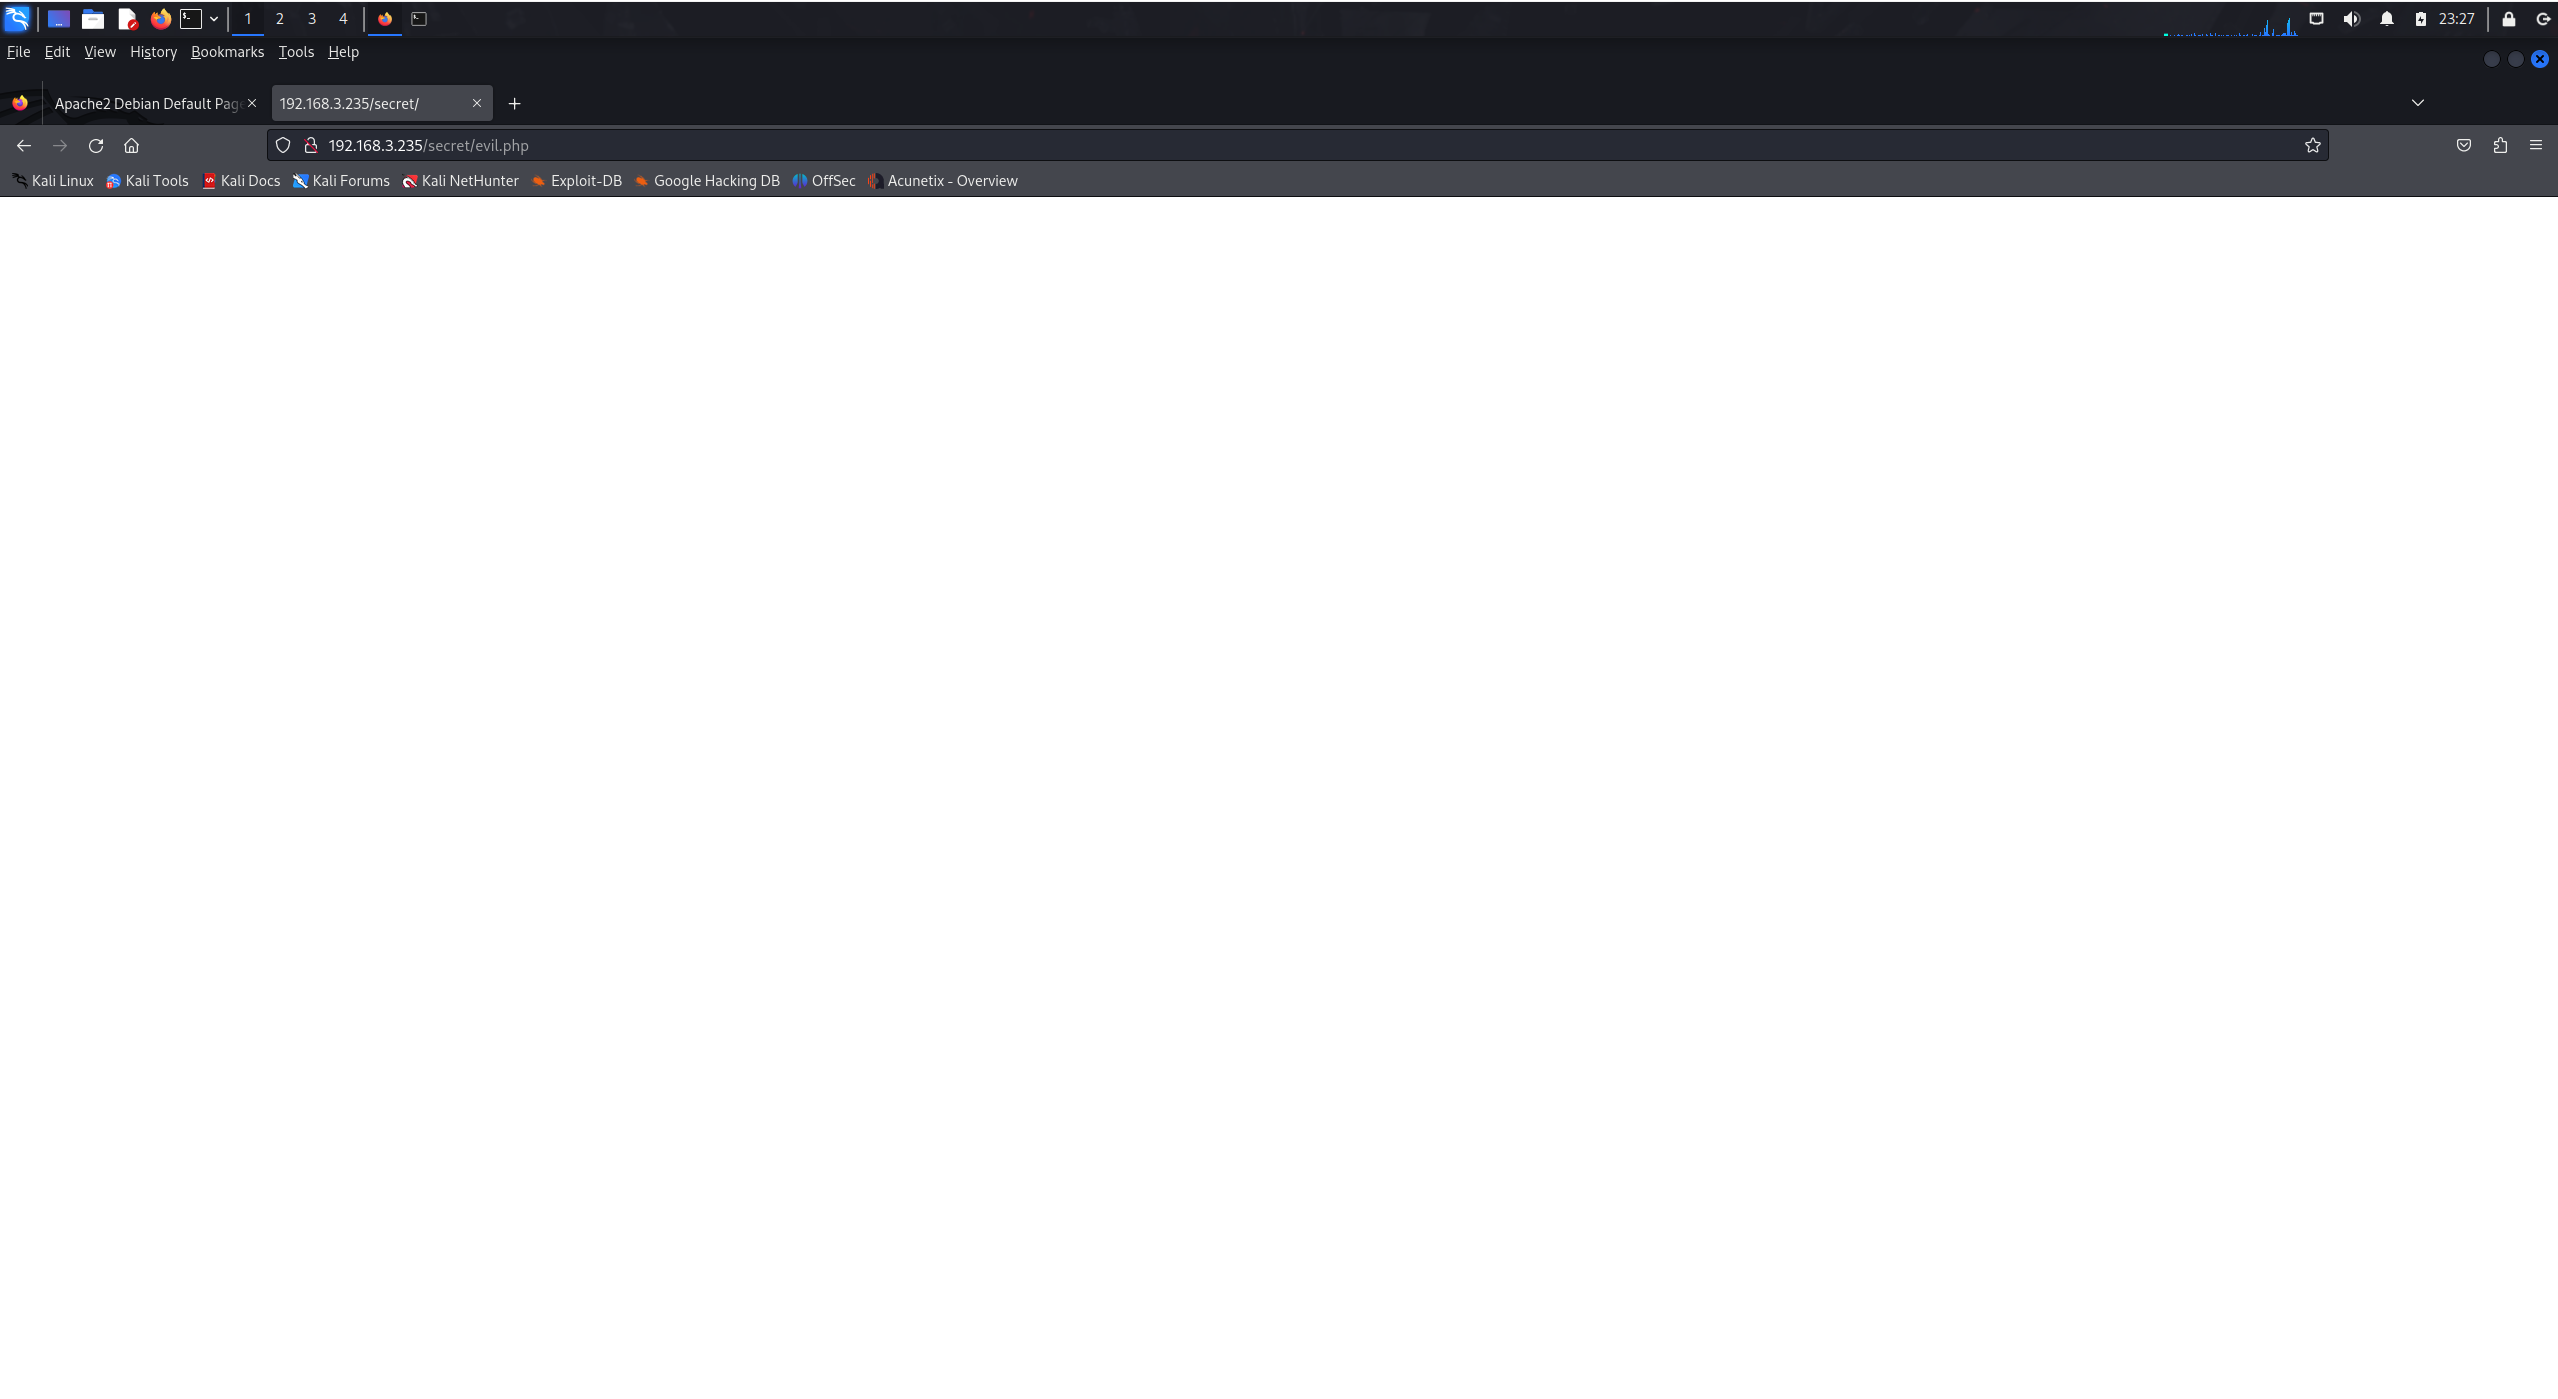Save the page to Pocket

click(x=2463, y=145)
